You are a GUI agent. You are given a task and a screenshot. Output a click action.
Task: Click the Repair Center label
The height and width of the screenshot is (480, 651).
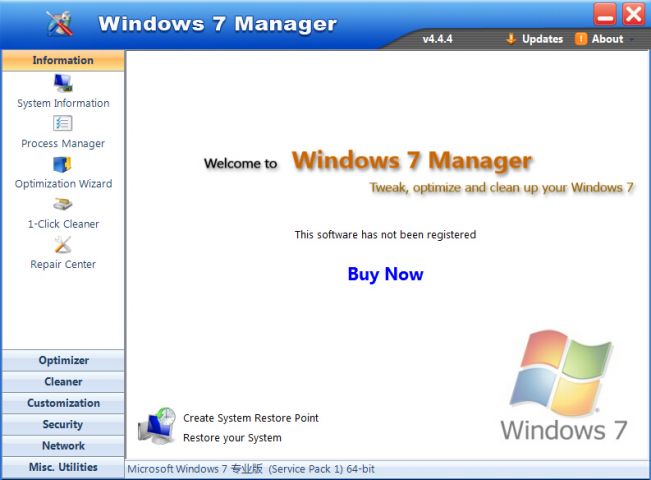63,264
